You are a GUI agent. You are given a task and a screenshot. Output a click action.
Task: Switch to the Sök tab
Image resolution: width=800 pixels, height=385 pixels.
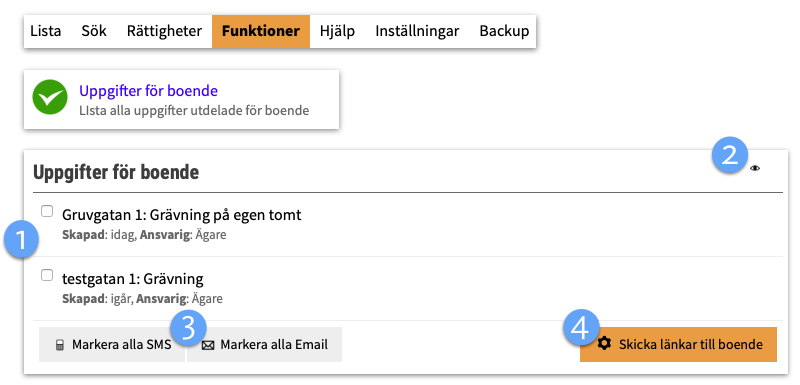click(94, 31)
